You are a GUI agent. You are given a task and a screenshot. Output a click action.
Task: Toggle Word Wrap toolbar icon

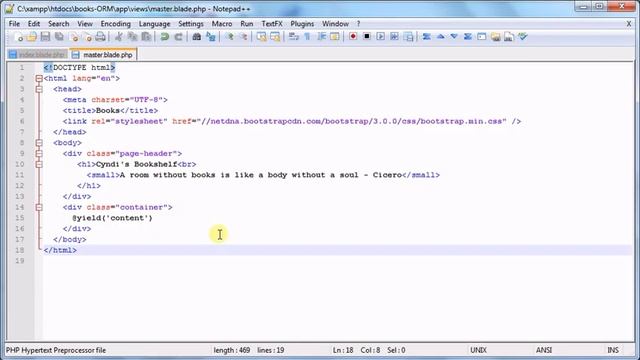click(x=293, y=37)
